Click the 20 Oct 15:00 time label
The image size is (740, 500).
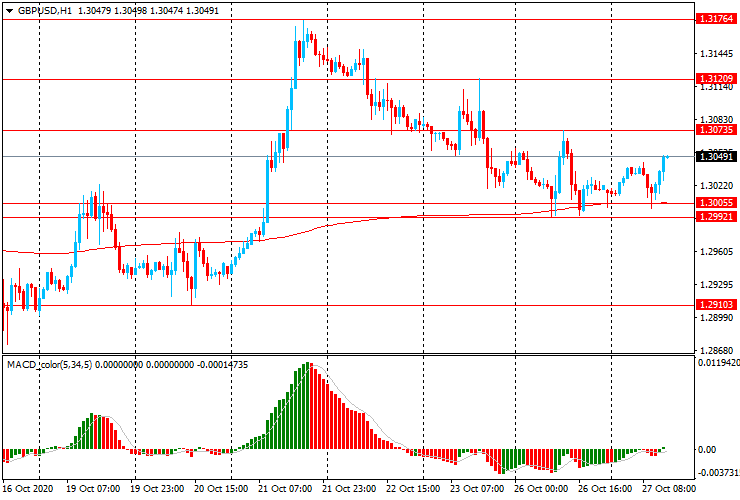coord(221,489)
